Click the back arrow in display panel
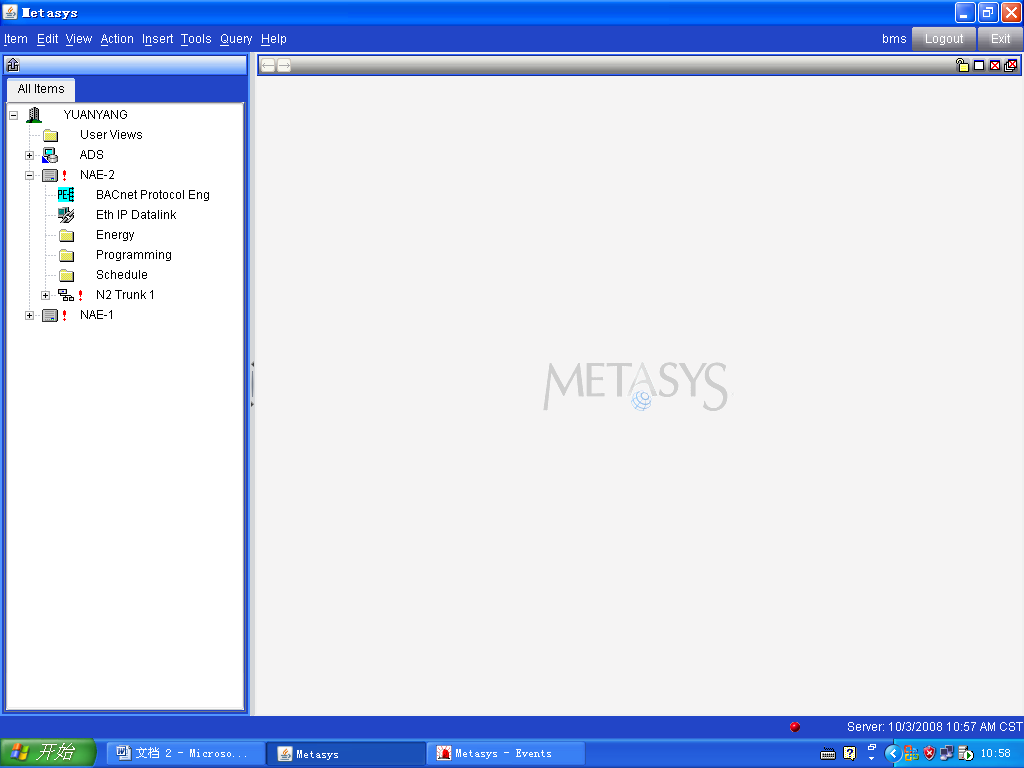 point(268,66)
